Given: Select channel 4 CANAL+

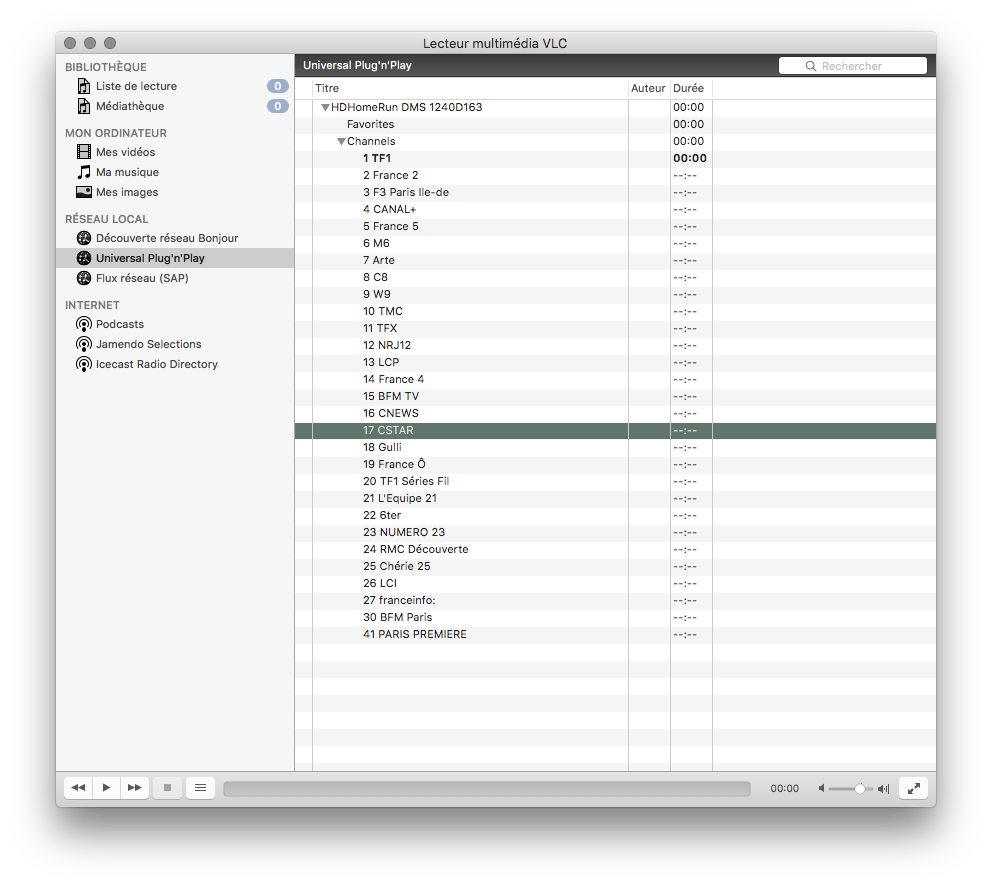Looking at the screenshot, I should pos(615,209).
